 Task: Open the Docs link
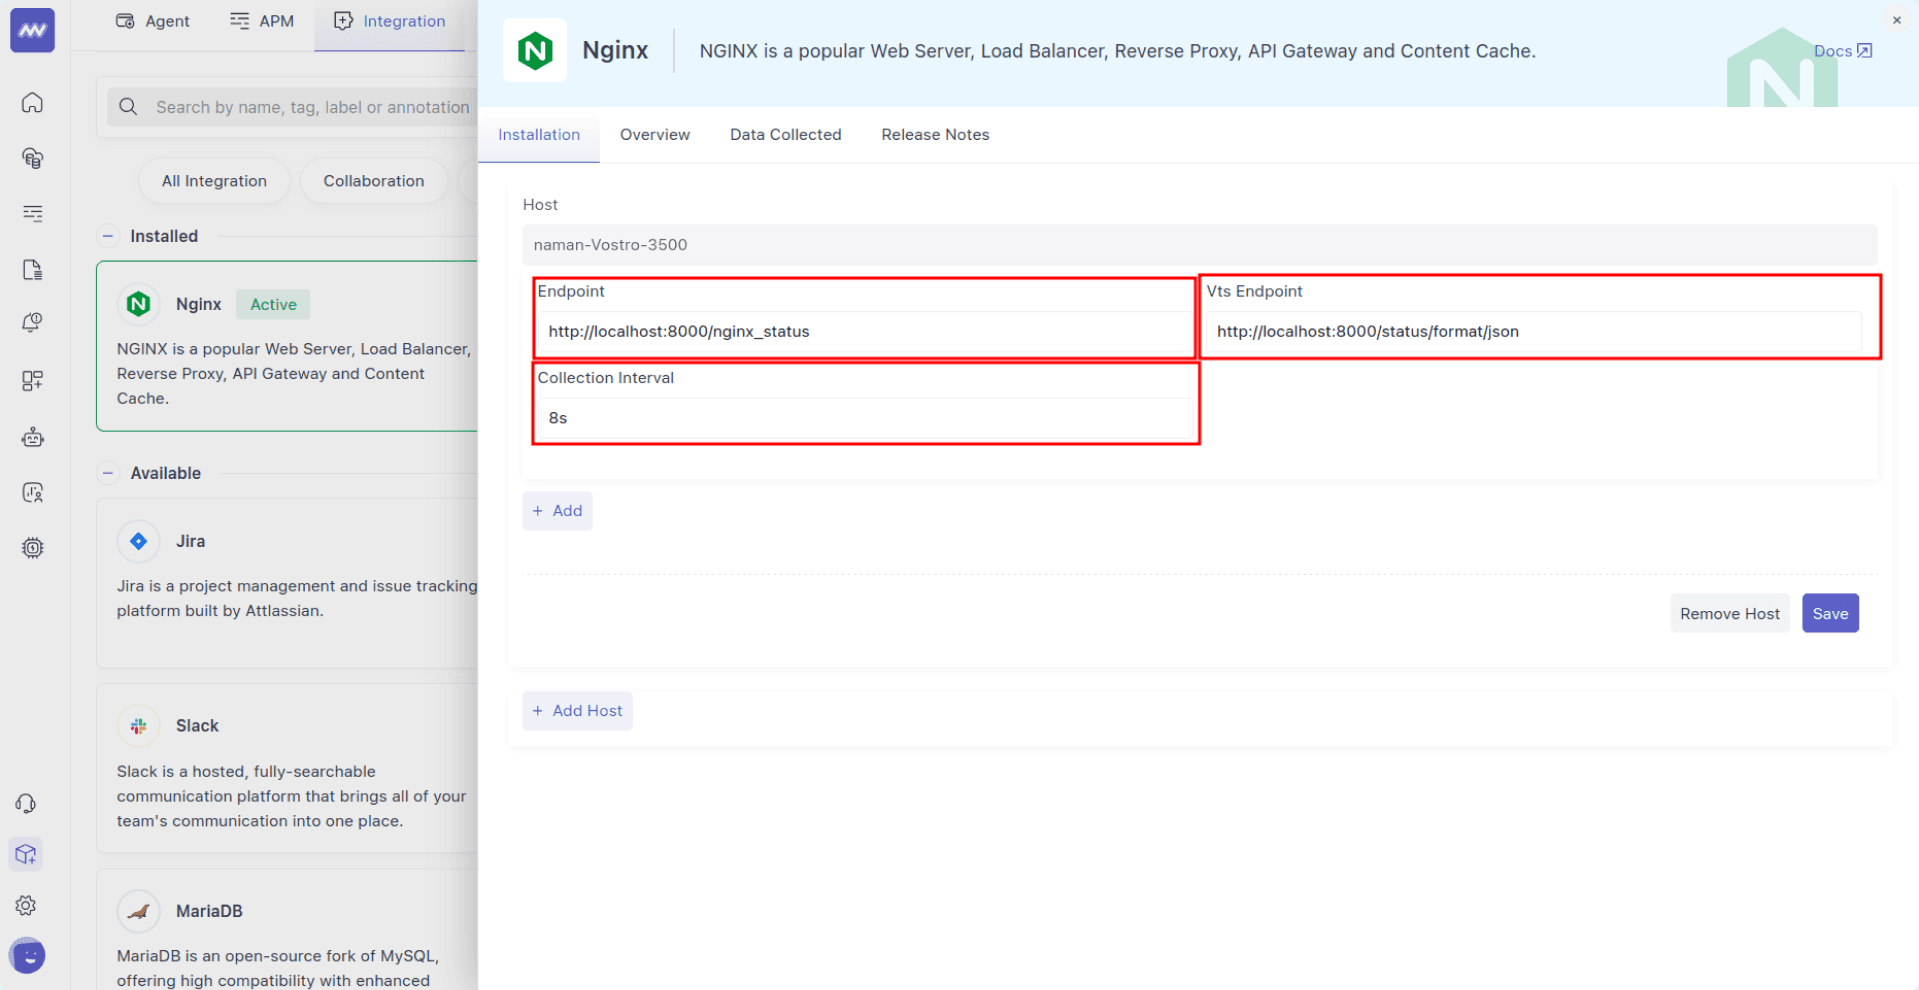click(x=1842, y=51)
